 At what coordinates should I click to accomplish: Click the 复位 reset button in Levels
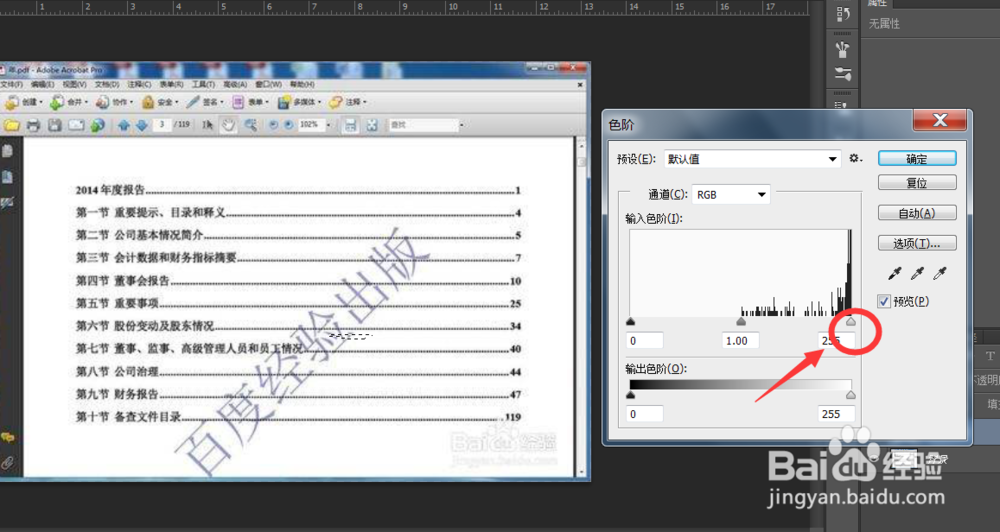917,182
